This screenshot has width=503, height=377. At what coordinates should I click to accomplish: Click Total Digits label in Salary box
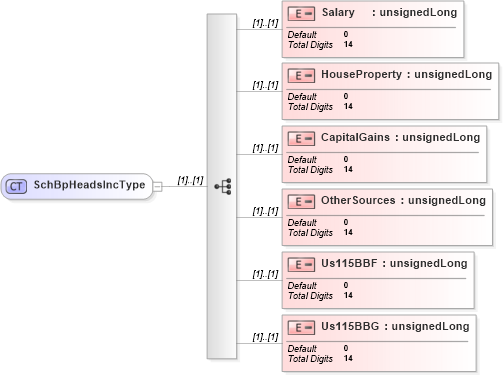click(310, 45)
